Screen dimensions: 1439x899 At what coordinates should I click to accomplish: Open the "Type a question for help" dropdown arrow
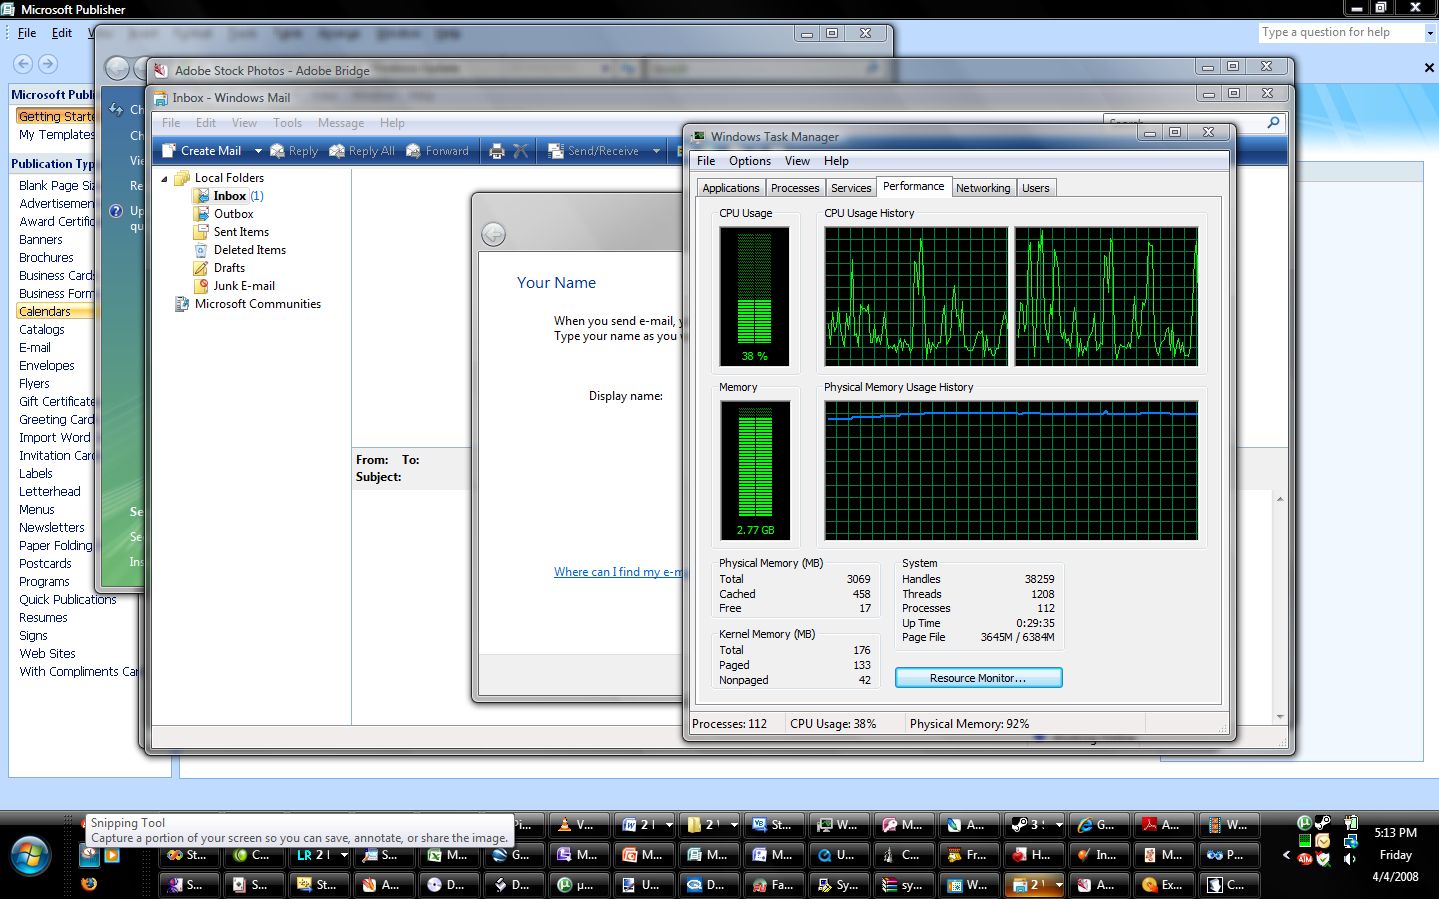pos(1429,33)
